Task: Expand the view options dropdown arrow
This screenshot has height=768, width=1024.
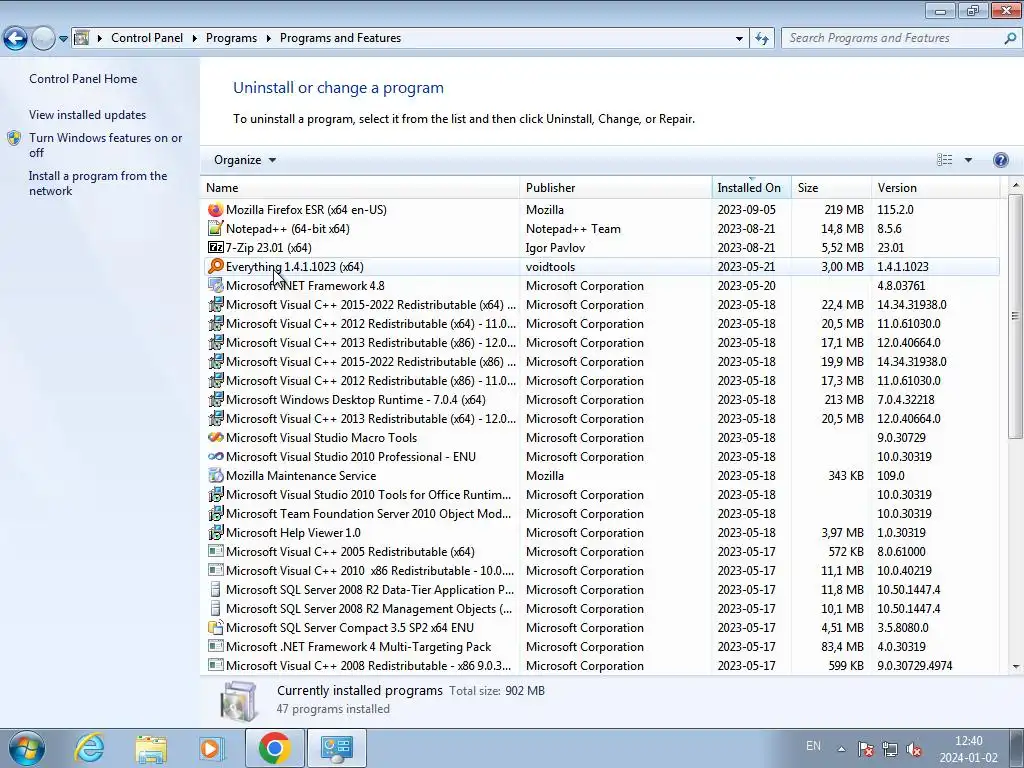Action: (968, 160)
